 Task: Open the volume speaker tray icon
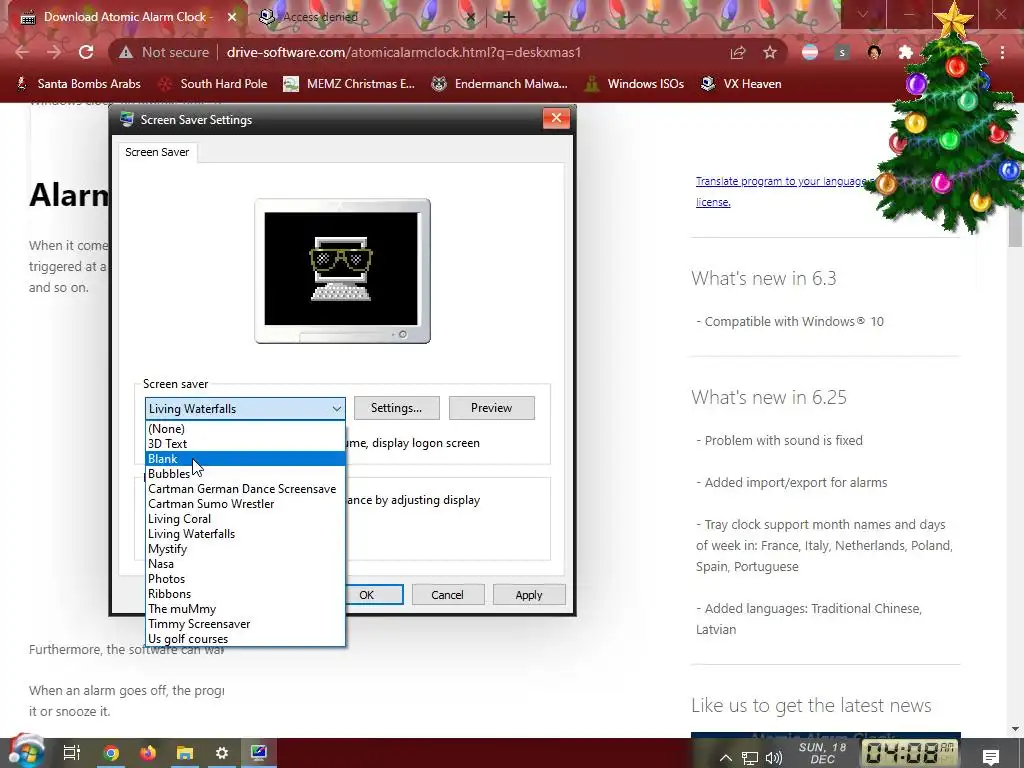point(774,758)
